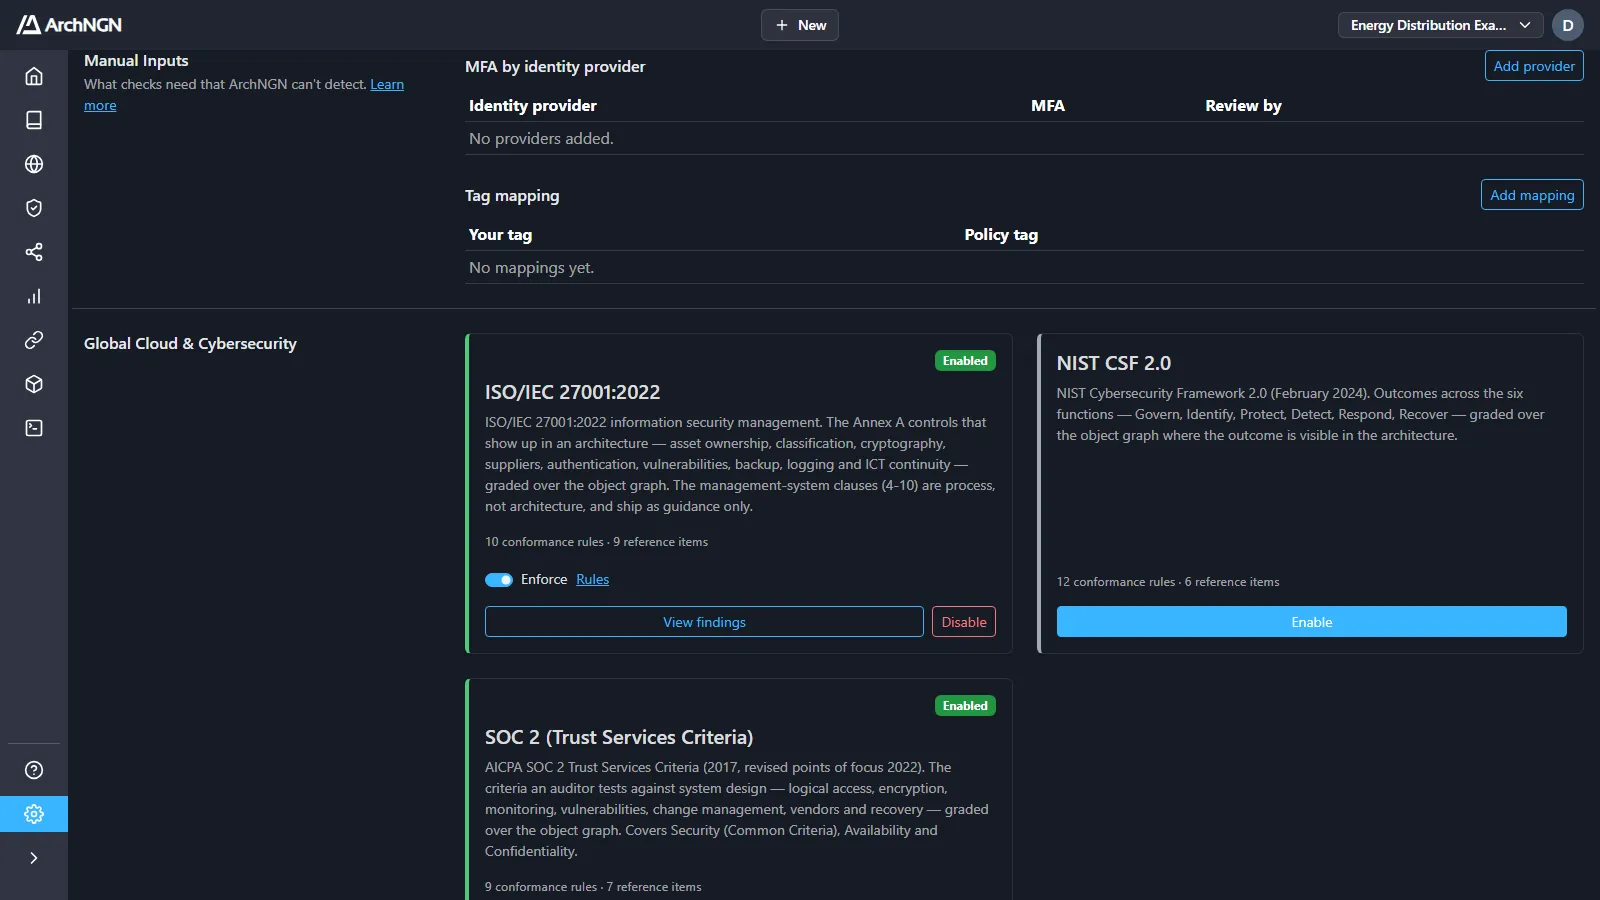Disable the ISO/IEC 27001:2022 framework
Image resolution: width=1600 pixels, height=900 pixels.
click(x=964, y=622)
